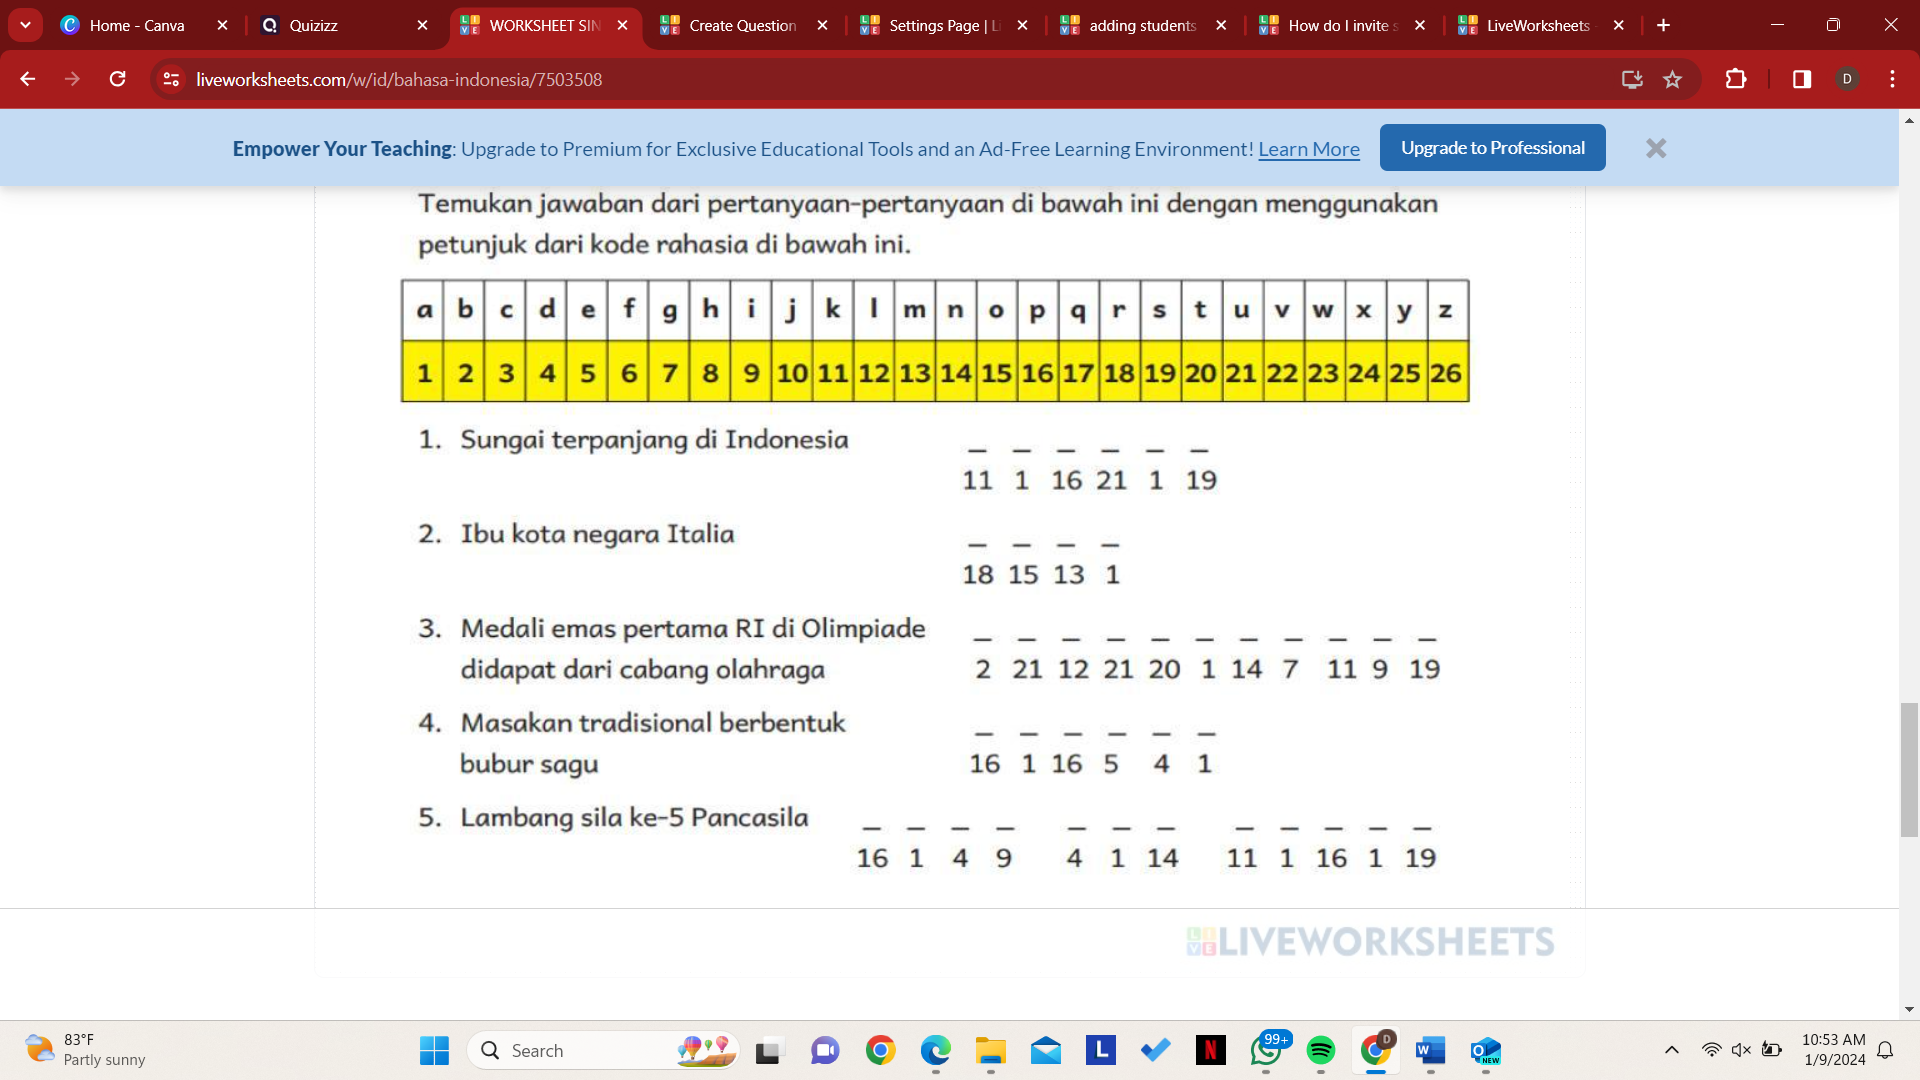Open the tab search dropdown arrow

coord(25,25)
